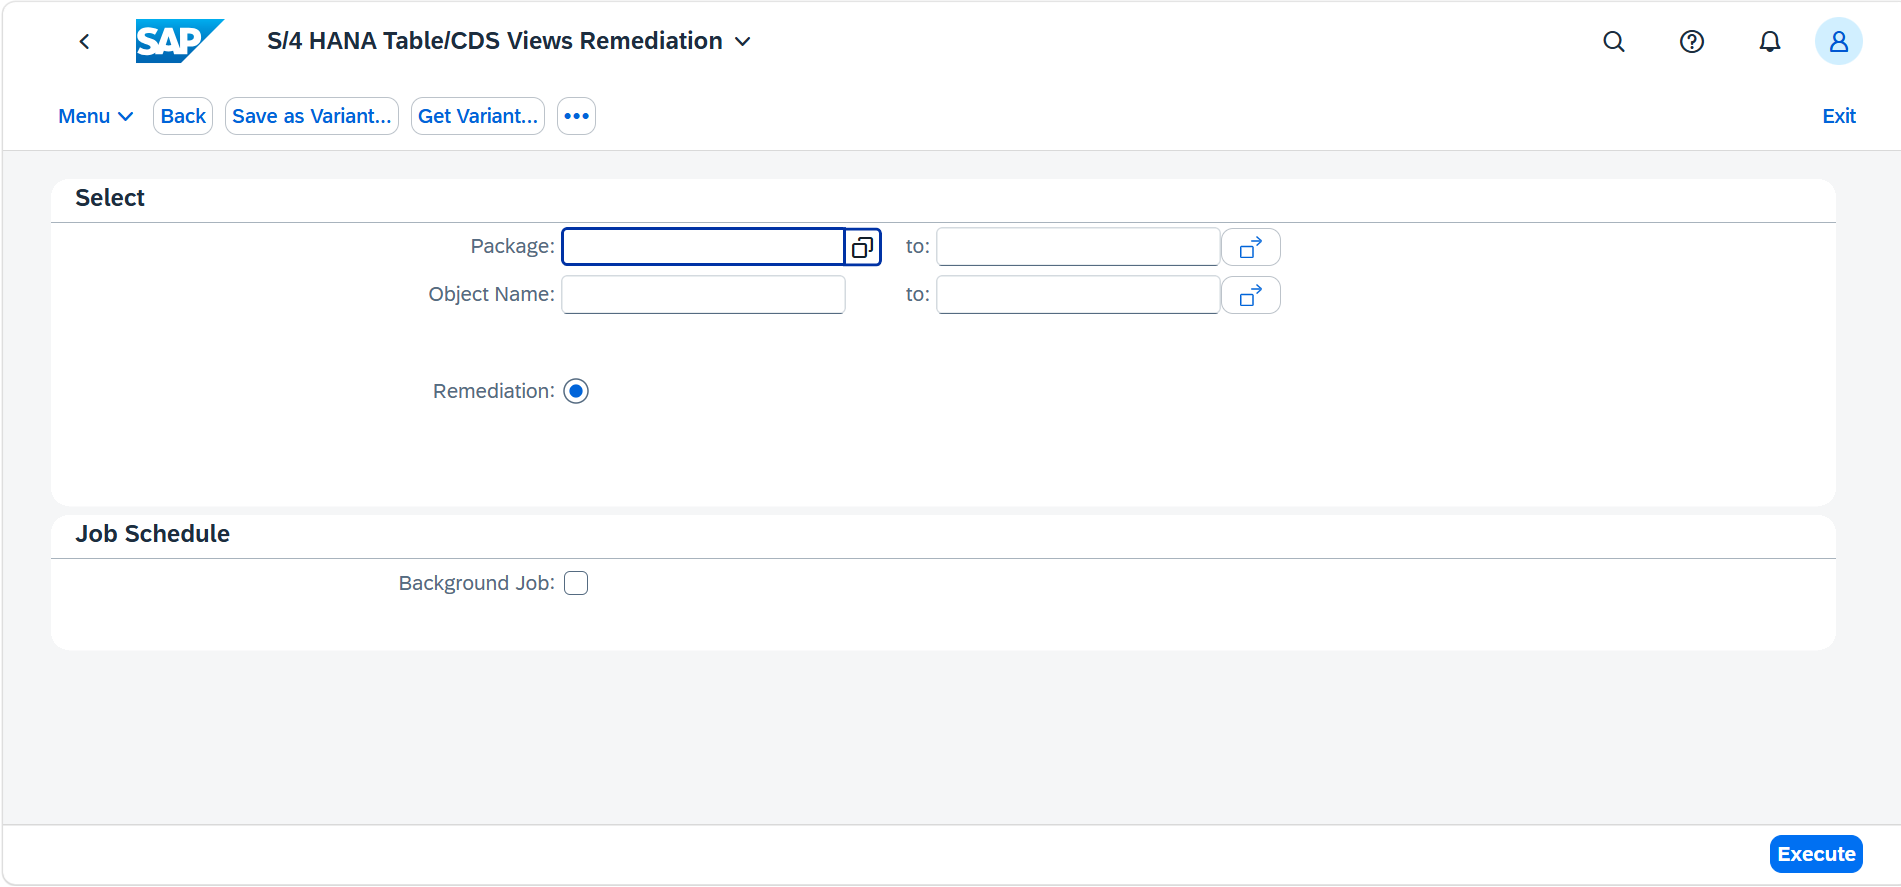Expand the Menu dropdown

click(x=96, y=116)
